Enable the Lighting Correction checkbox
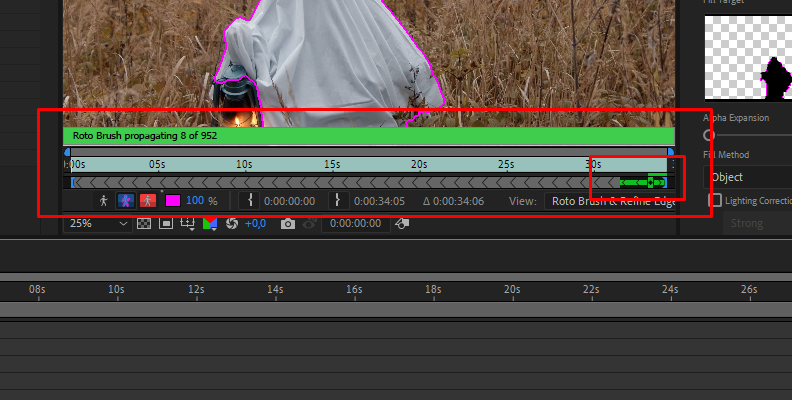The image size is (792, 400). pyautogui.click(x=715, y=200)
